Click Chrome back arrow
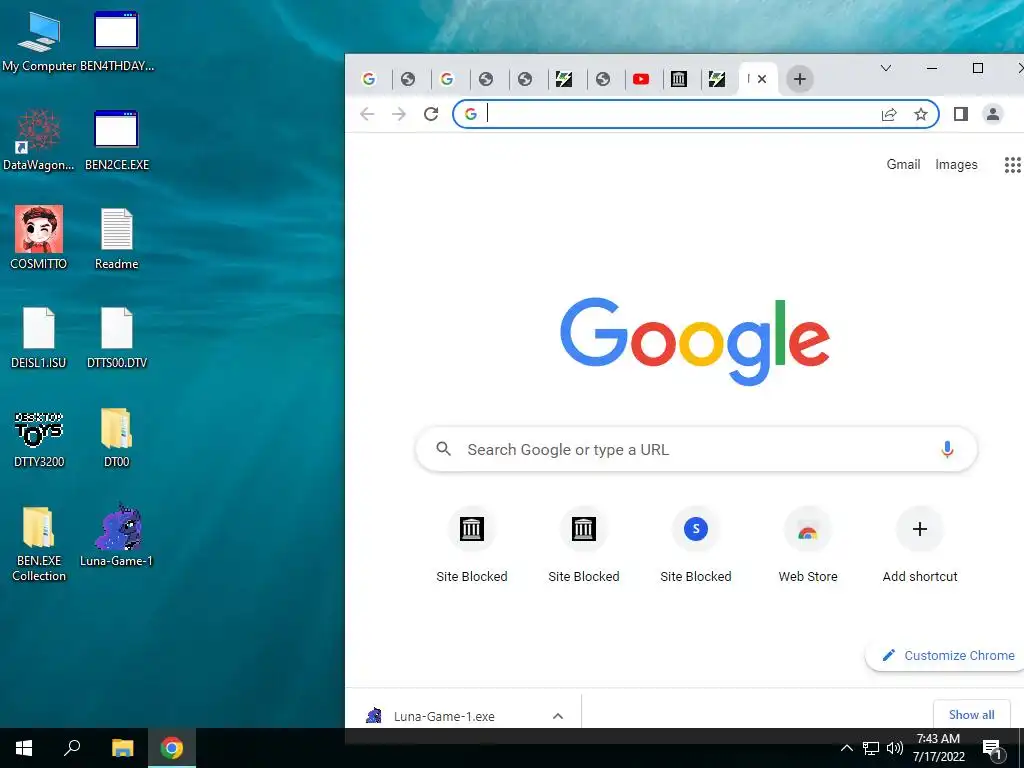 pyautogui.click(x=367, y=114)
